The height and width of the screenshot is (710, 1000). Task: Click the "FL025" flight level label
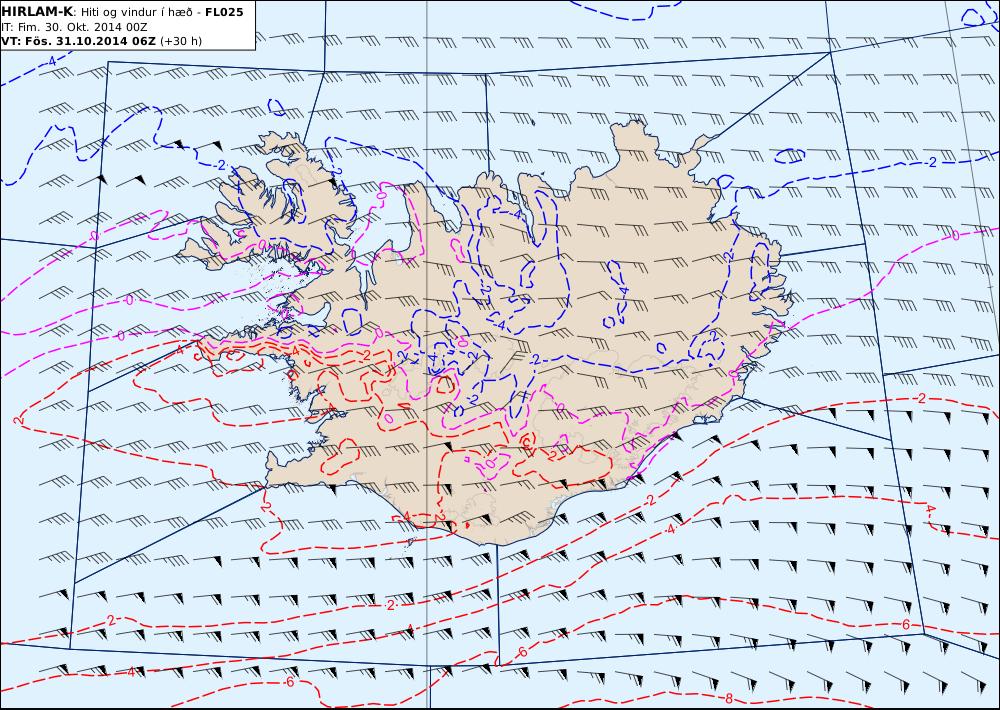pos(224,12)
